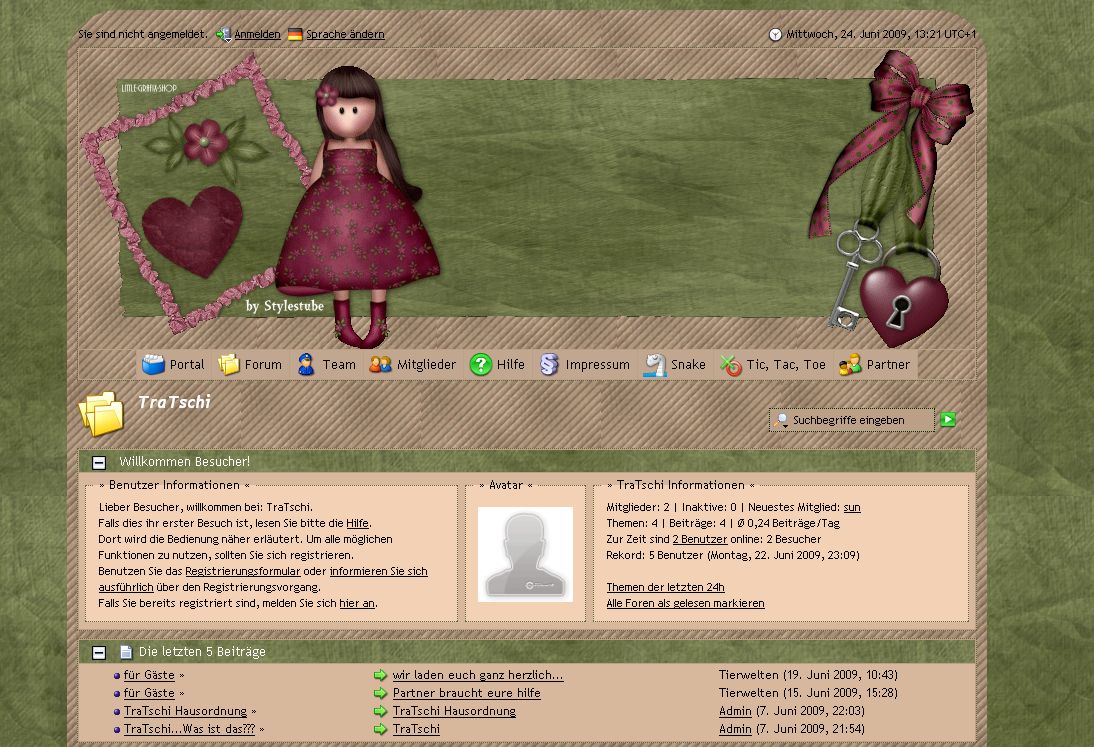Open the Registrierungsformular link

242,572
